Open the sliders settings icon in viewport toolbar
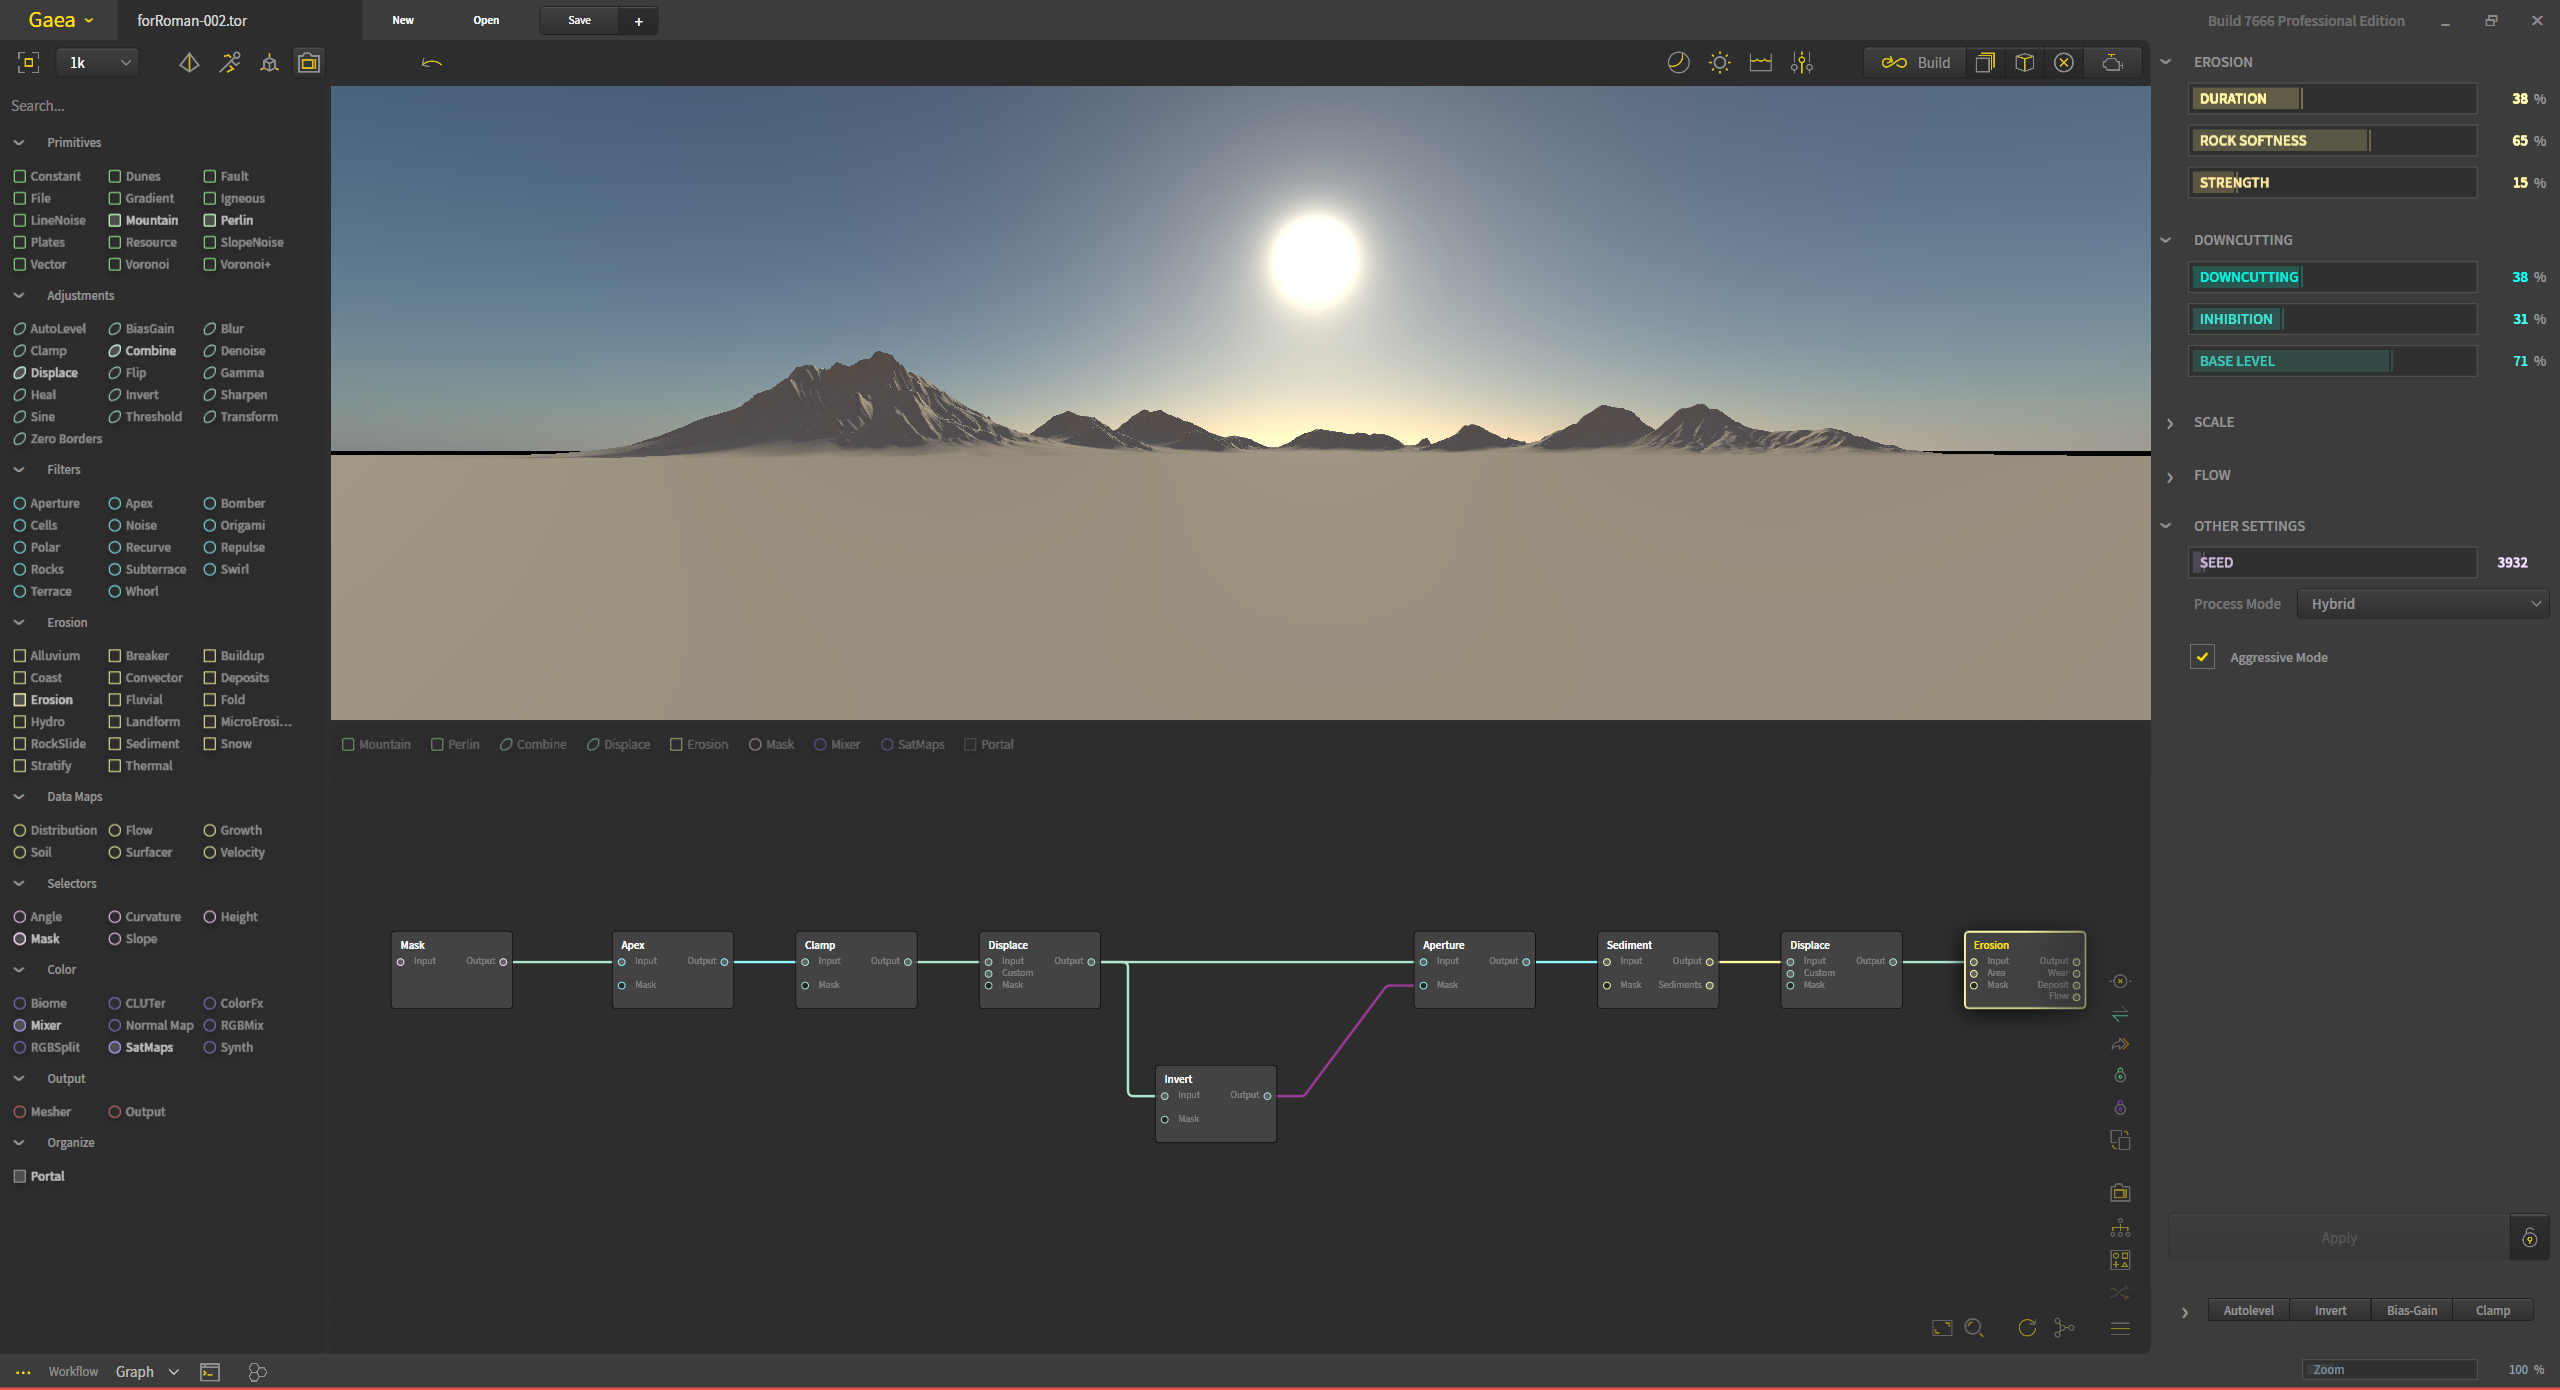 (x=1801, y=63)
